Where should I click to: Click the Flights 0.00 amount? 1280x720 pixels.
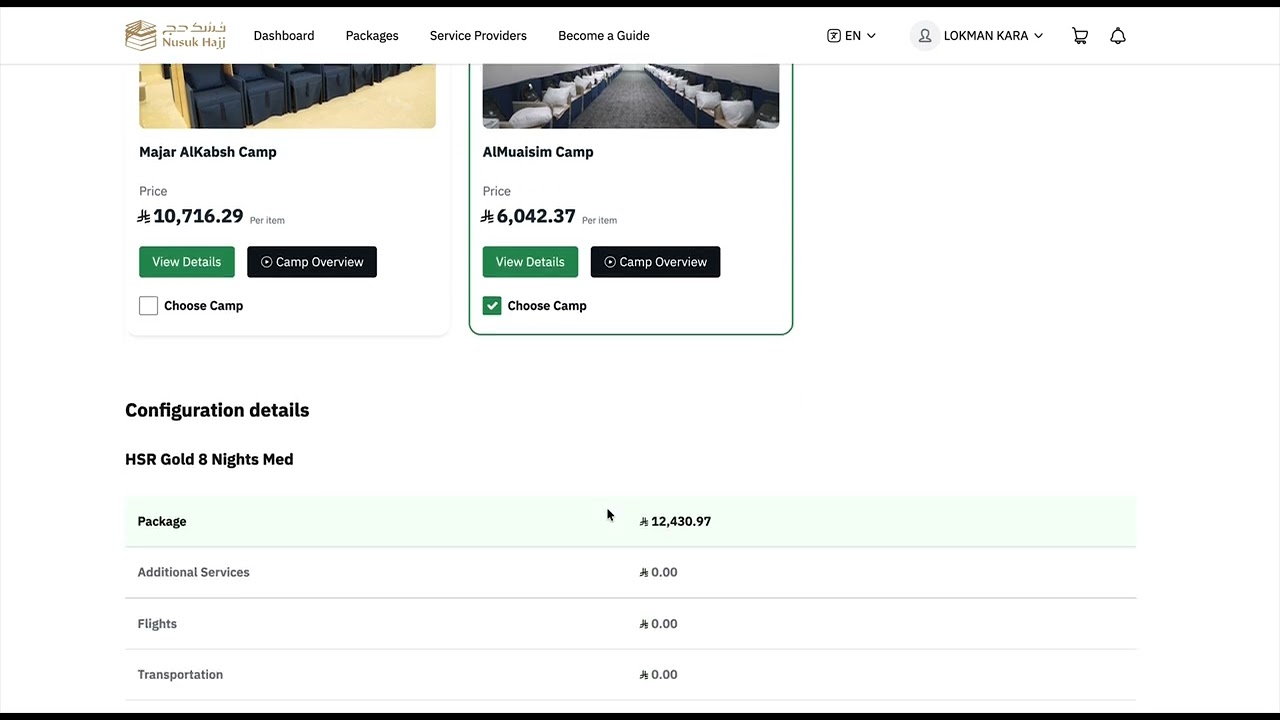(658, 624)
